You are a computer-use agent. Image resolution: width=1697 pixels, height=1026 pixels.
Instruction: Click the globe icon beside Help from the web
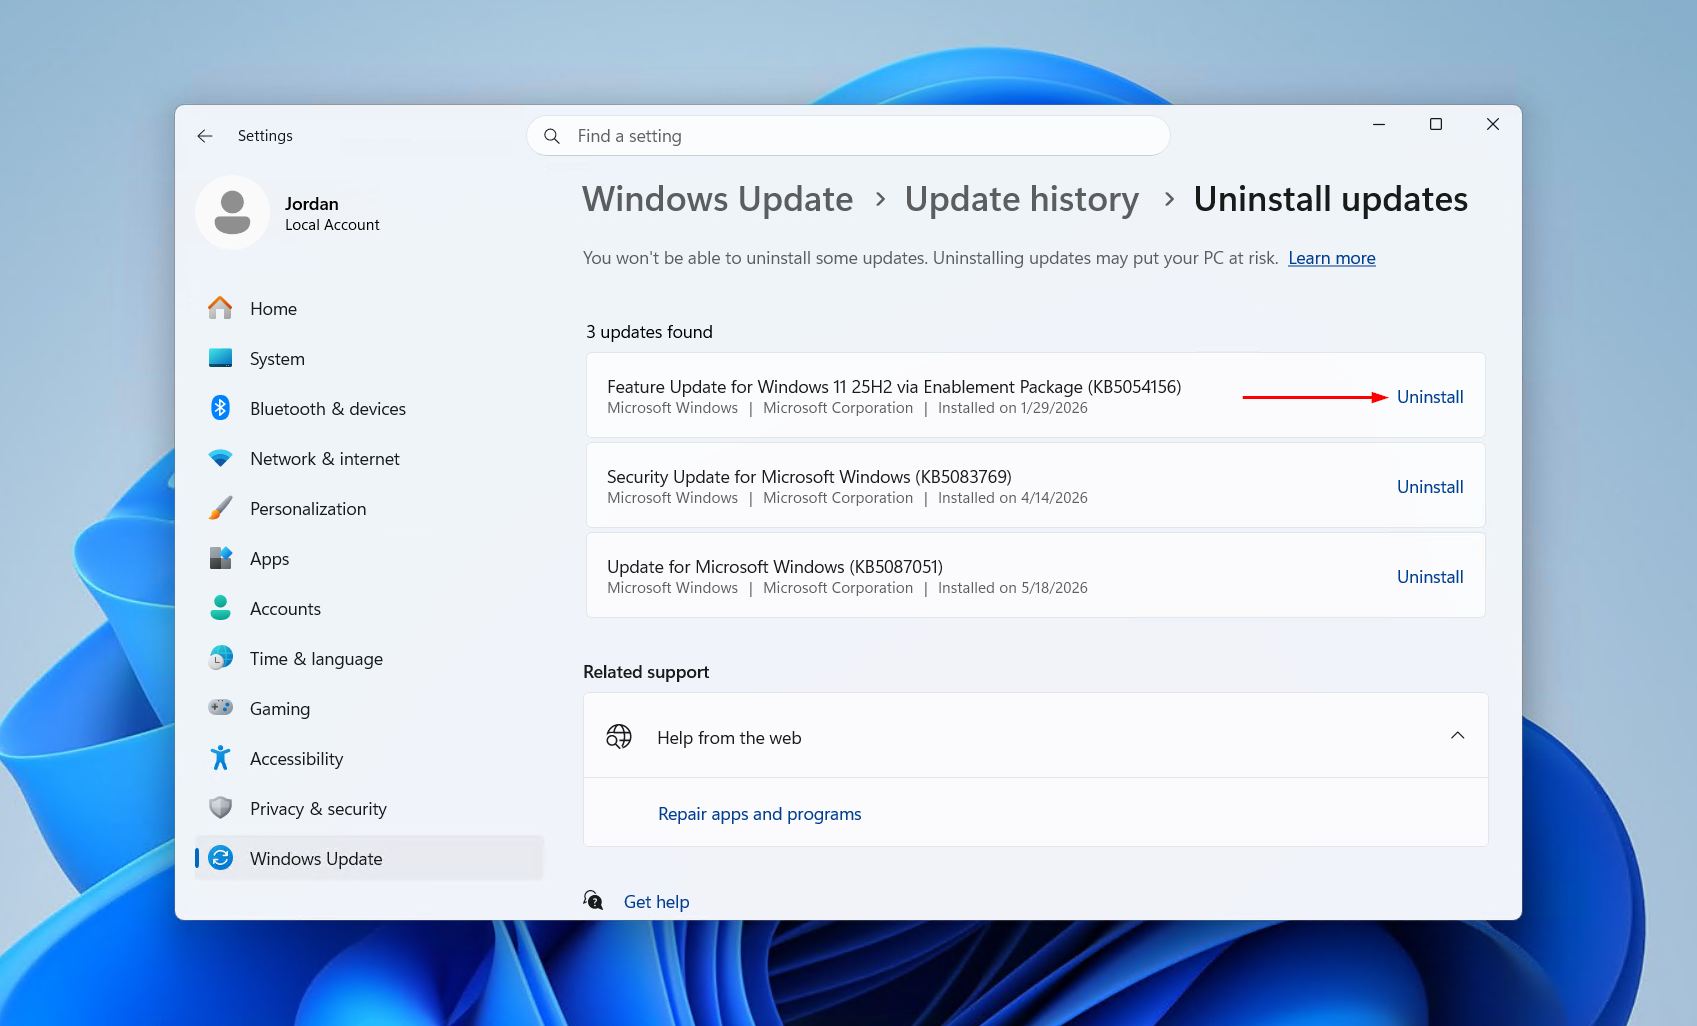pyautogui.click(x=619, y=737)
